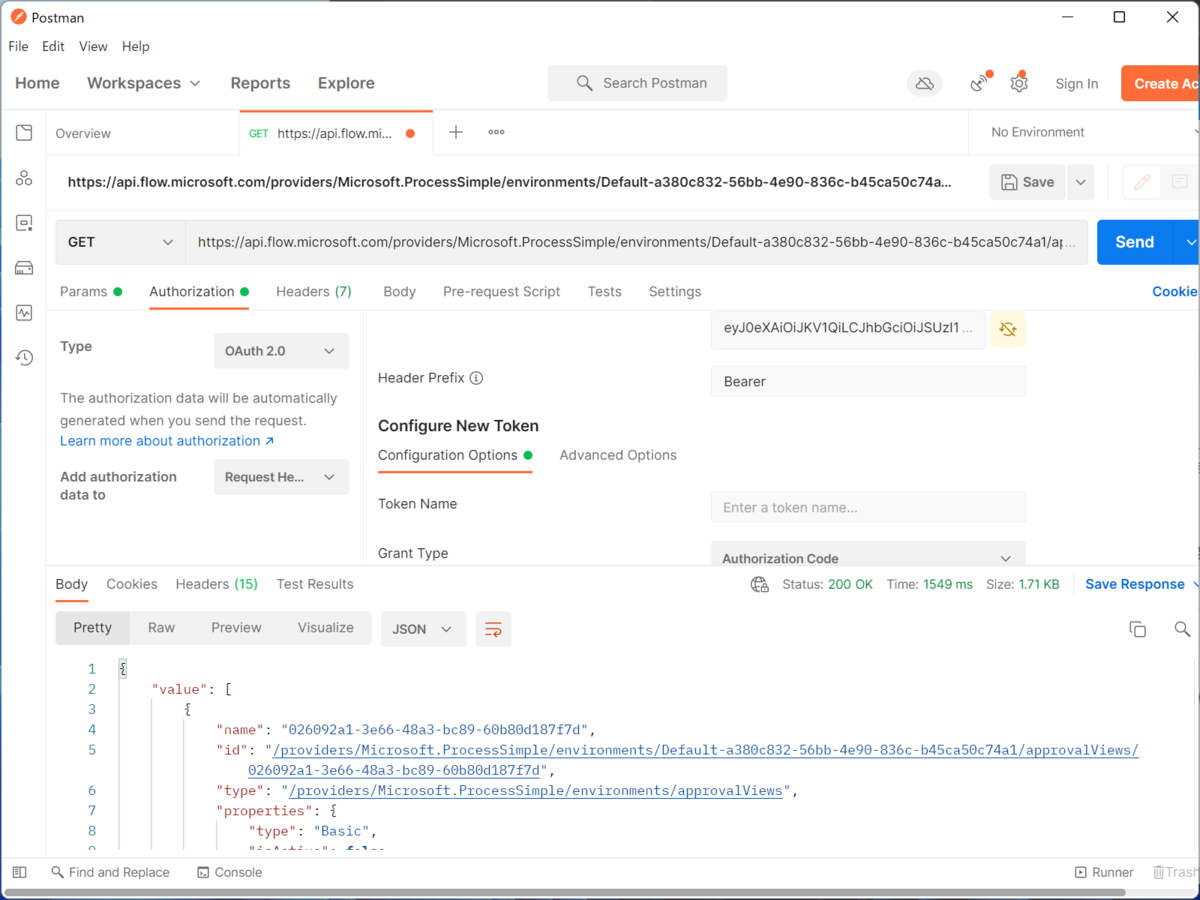Click the Token Name input field
Screen dimensions: 1200x900
(868, 507)
